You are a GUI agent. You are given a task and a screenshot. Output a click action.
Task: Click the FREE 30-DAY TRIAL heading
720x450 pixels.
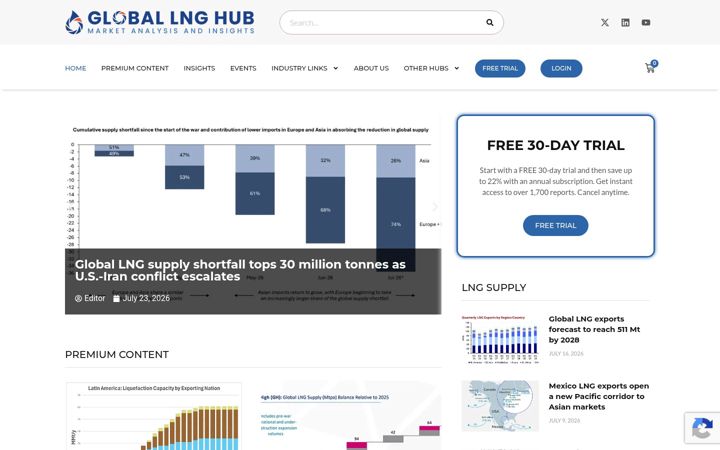pyautogui.click(x=556, y=145)
